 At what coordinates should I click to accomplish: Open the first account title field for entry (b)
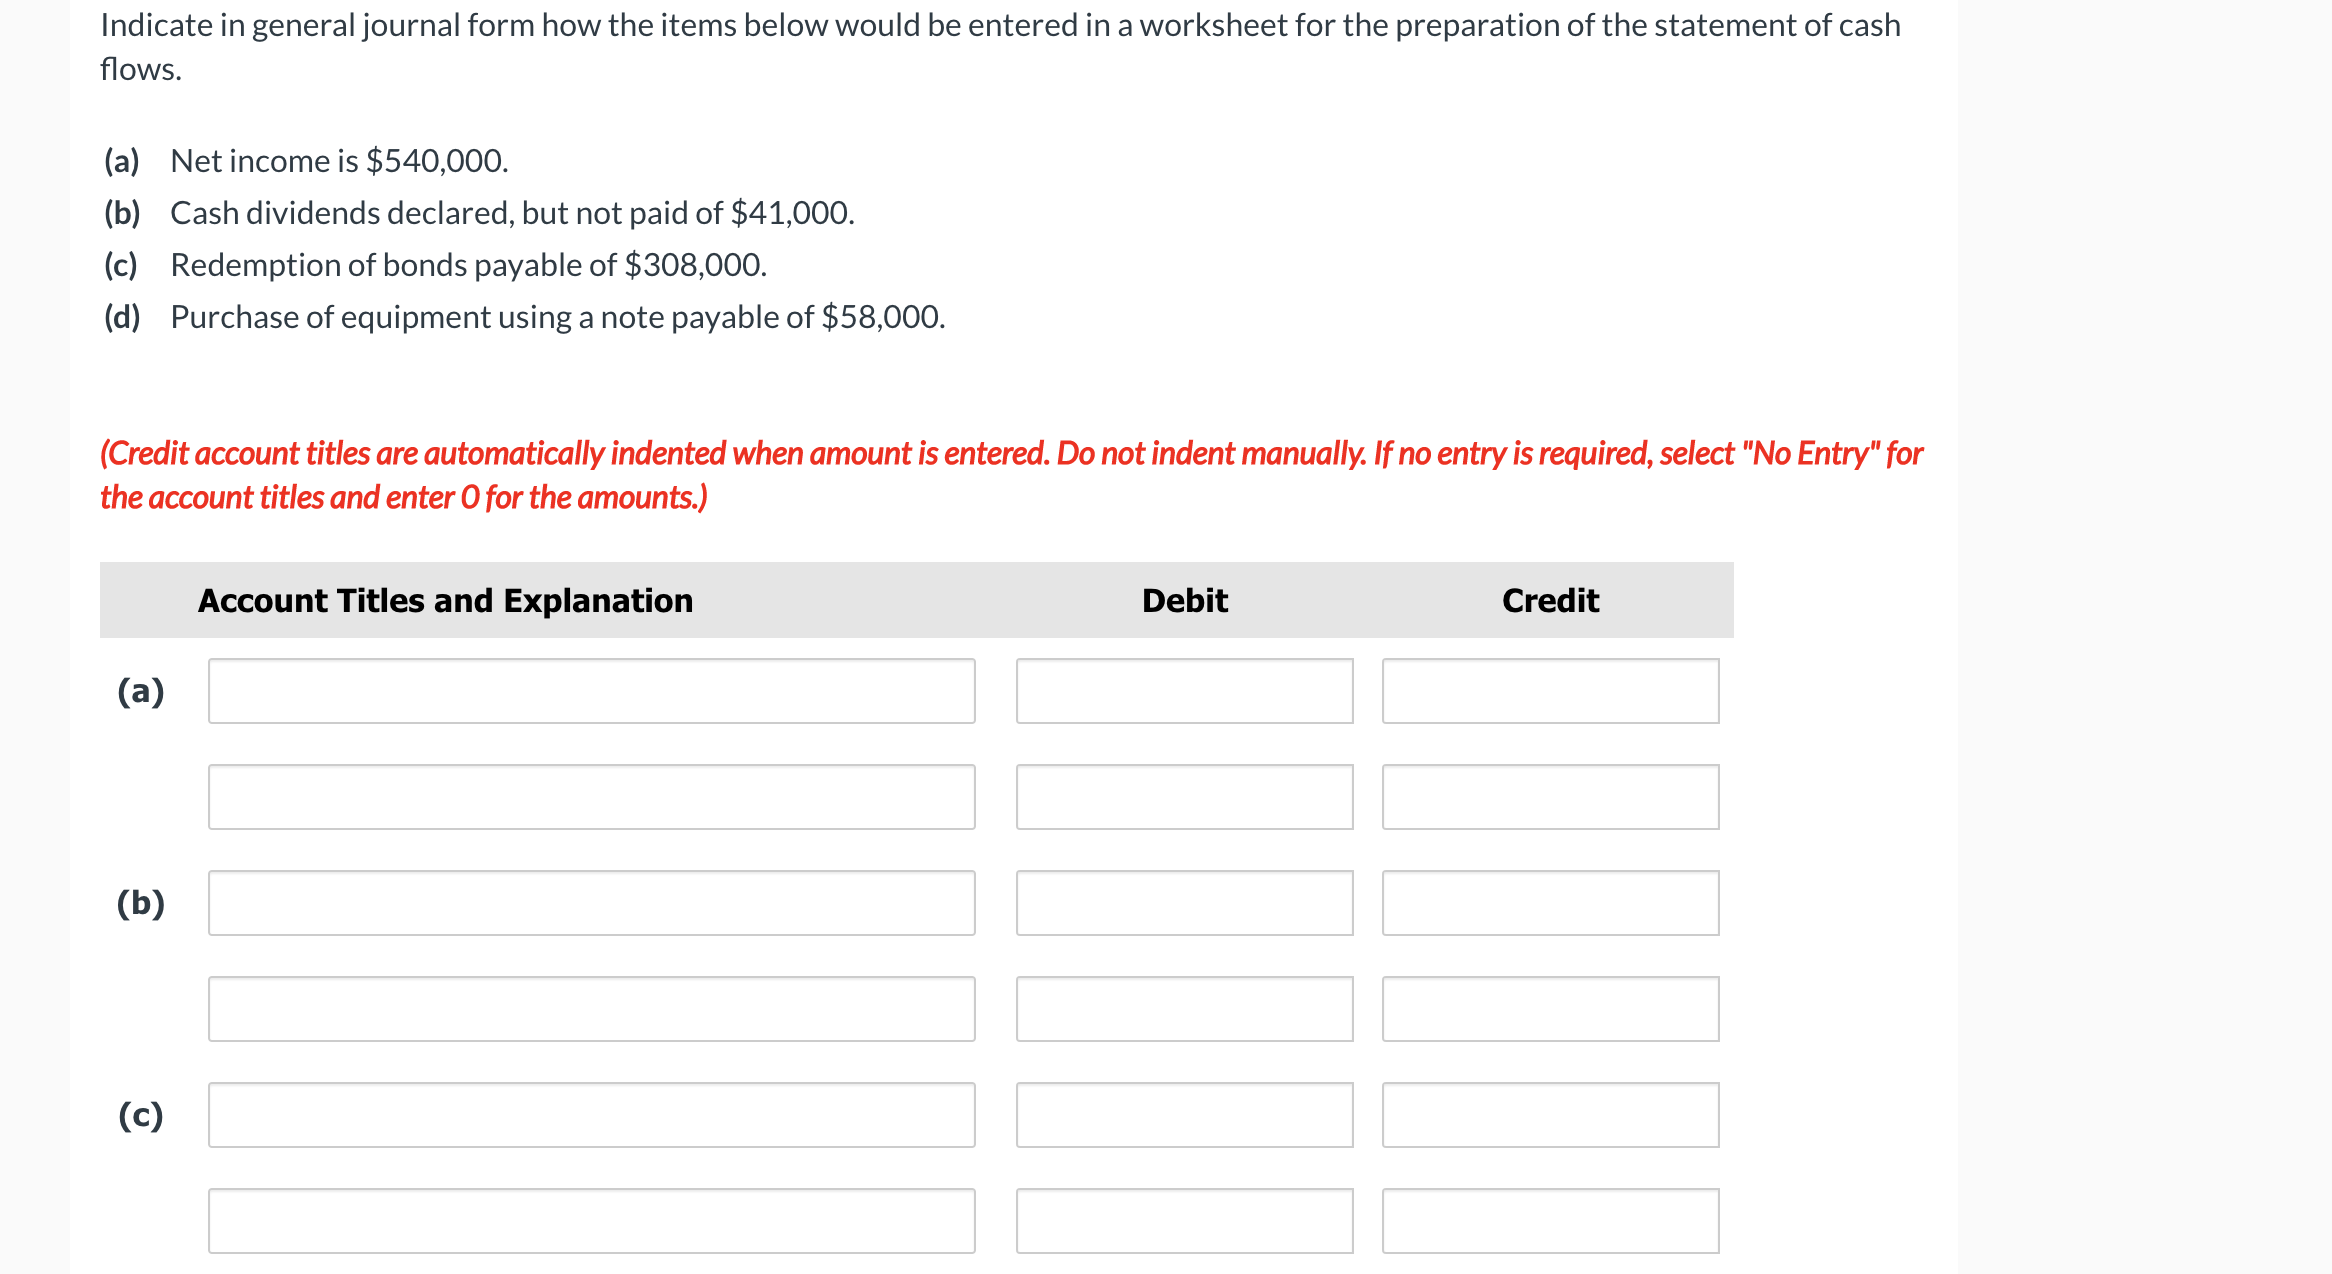(592, 903)
